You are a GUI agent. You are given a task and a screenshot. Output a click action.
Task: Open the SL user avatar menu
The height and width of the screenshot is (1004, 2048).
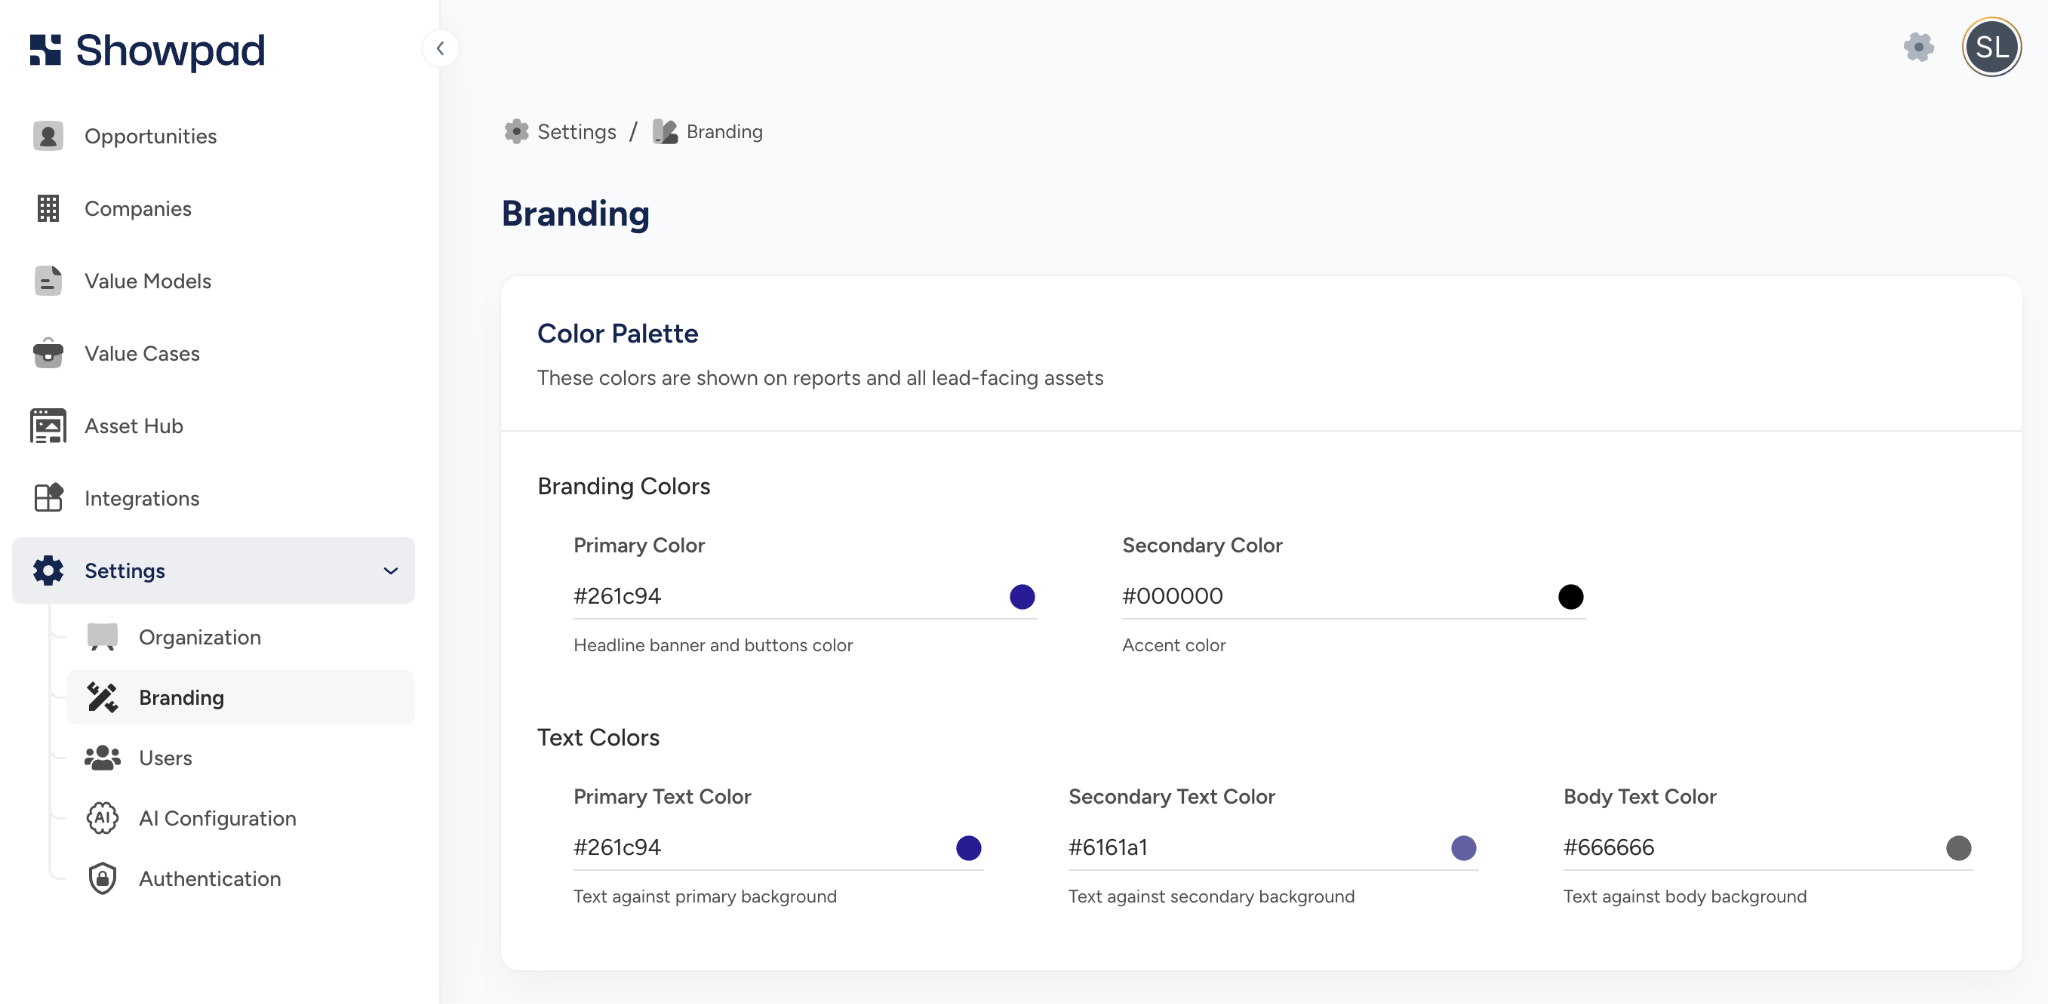pos(1992,47)
